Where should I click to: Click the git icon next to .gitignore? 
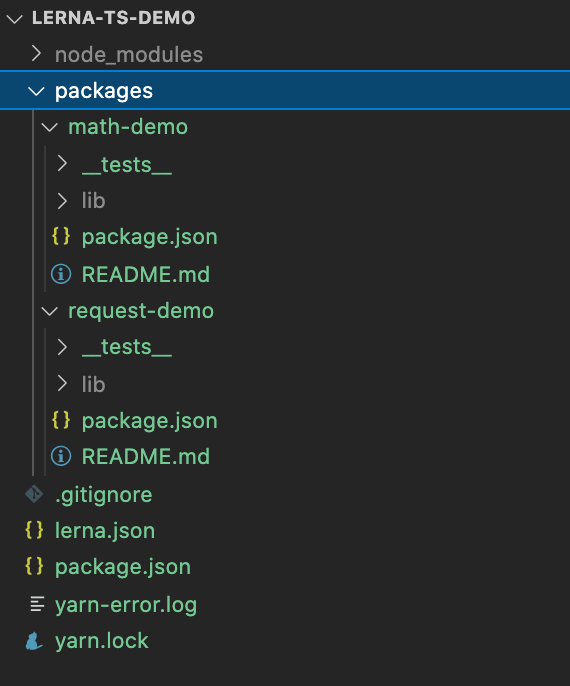34,494
